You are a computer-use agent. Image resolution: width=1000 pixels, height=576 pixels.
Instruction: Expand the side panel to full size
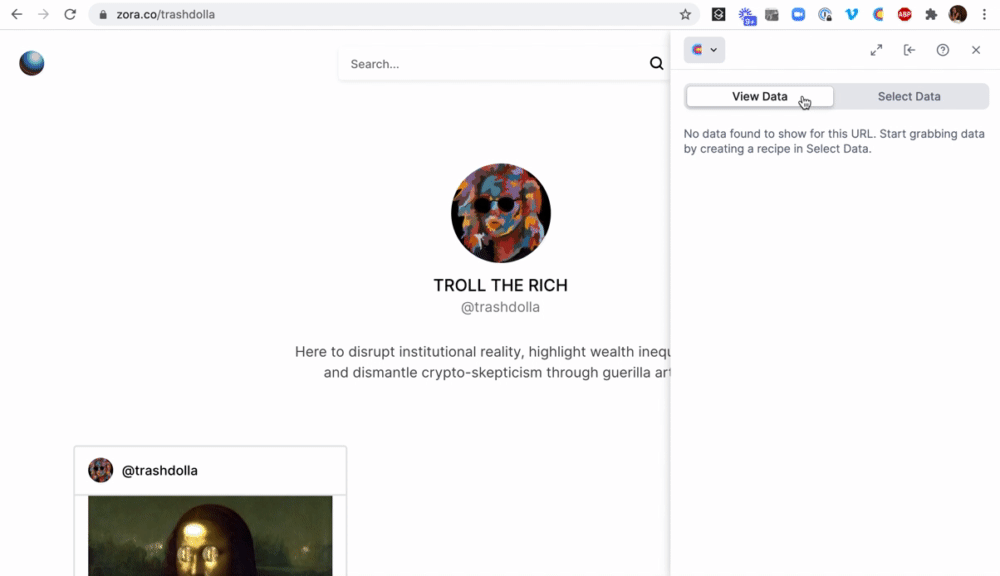pyautogui.click(x=876, y=50)
